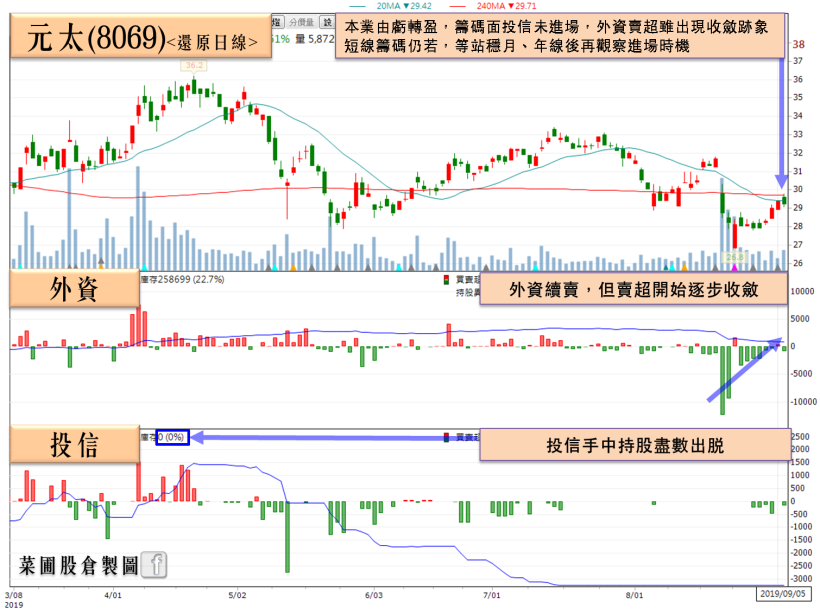The height and width of the screenshot is (609, 820).
Task: Click the 庫存258699 (22.7%) foreign holdings text
Action: point(182,280)
